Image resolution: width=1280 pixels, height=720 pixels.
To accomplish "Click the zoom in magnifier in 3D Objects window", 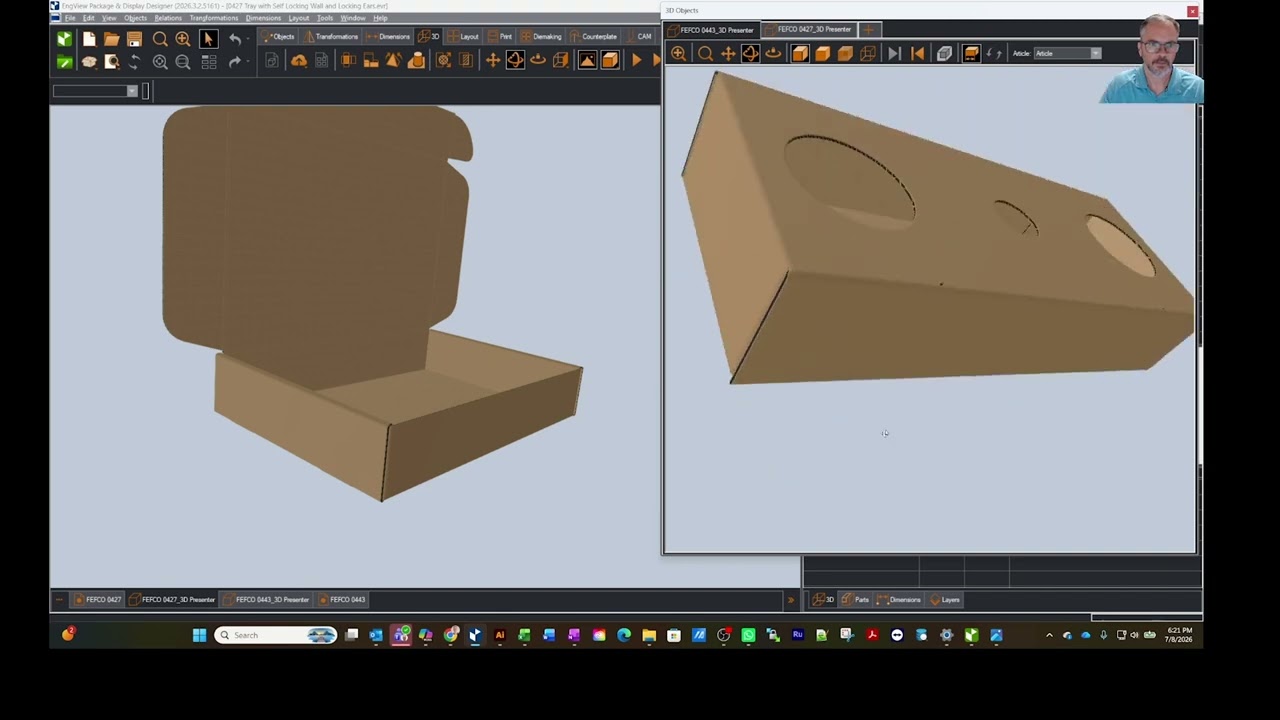I will pos(679,54).
